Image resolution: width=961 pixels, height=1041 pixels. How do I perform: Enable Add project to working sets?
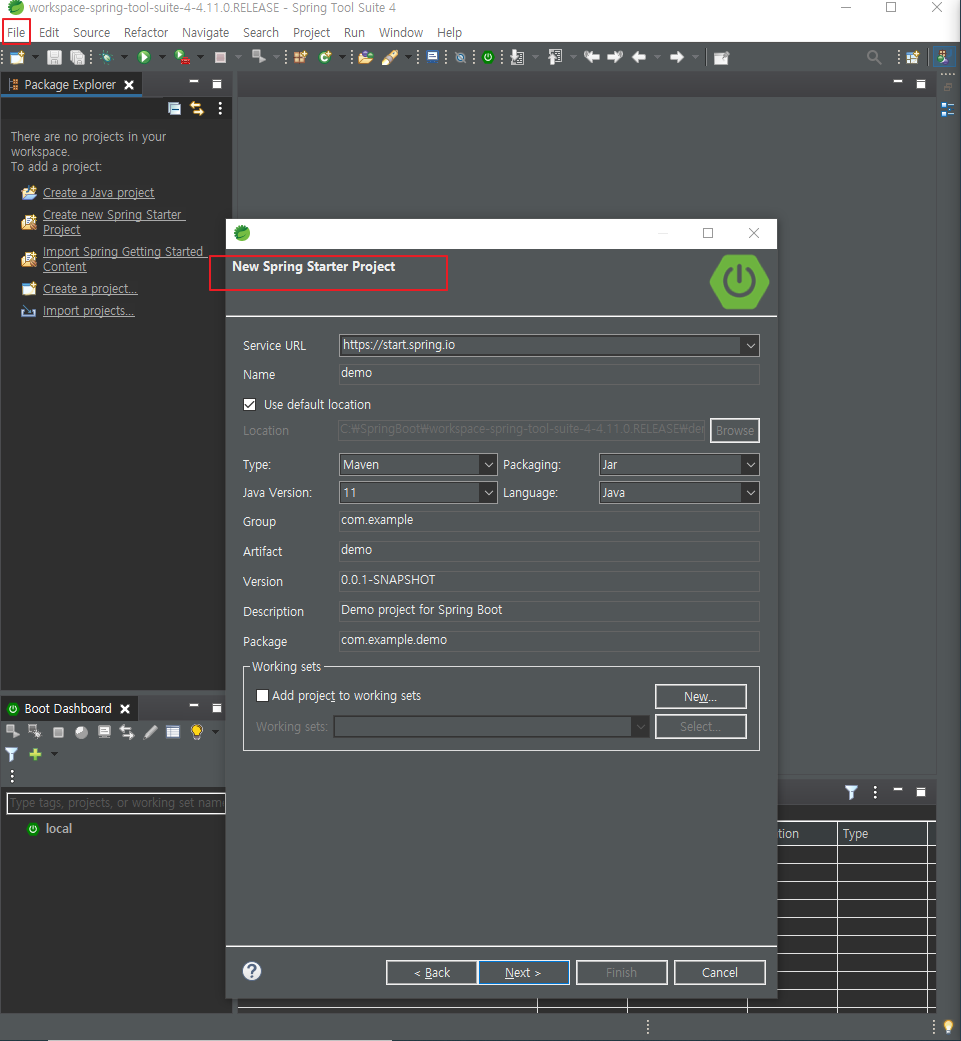pos(262,695)
